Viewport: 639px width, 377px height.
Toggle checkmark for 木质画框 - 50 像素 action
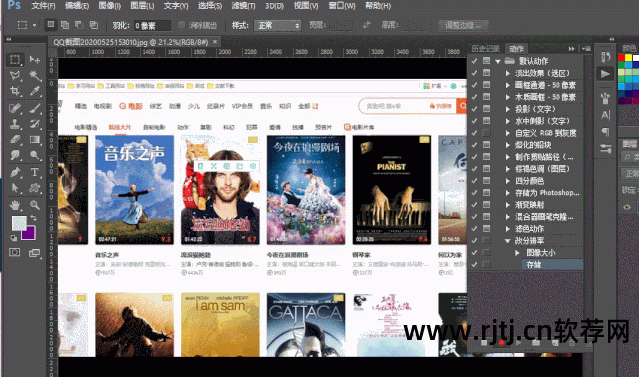coord(474,97)
